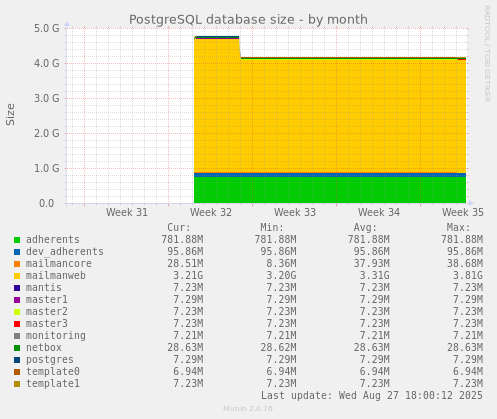Viewport: 497px width, 419px height.
Task: Click mailmancore current value 28.51M
Action: coord(185,263)
